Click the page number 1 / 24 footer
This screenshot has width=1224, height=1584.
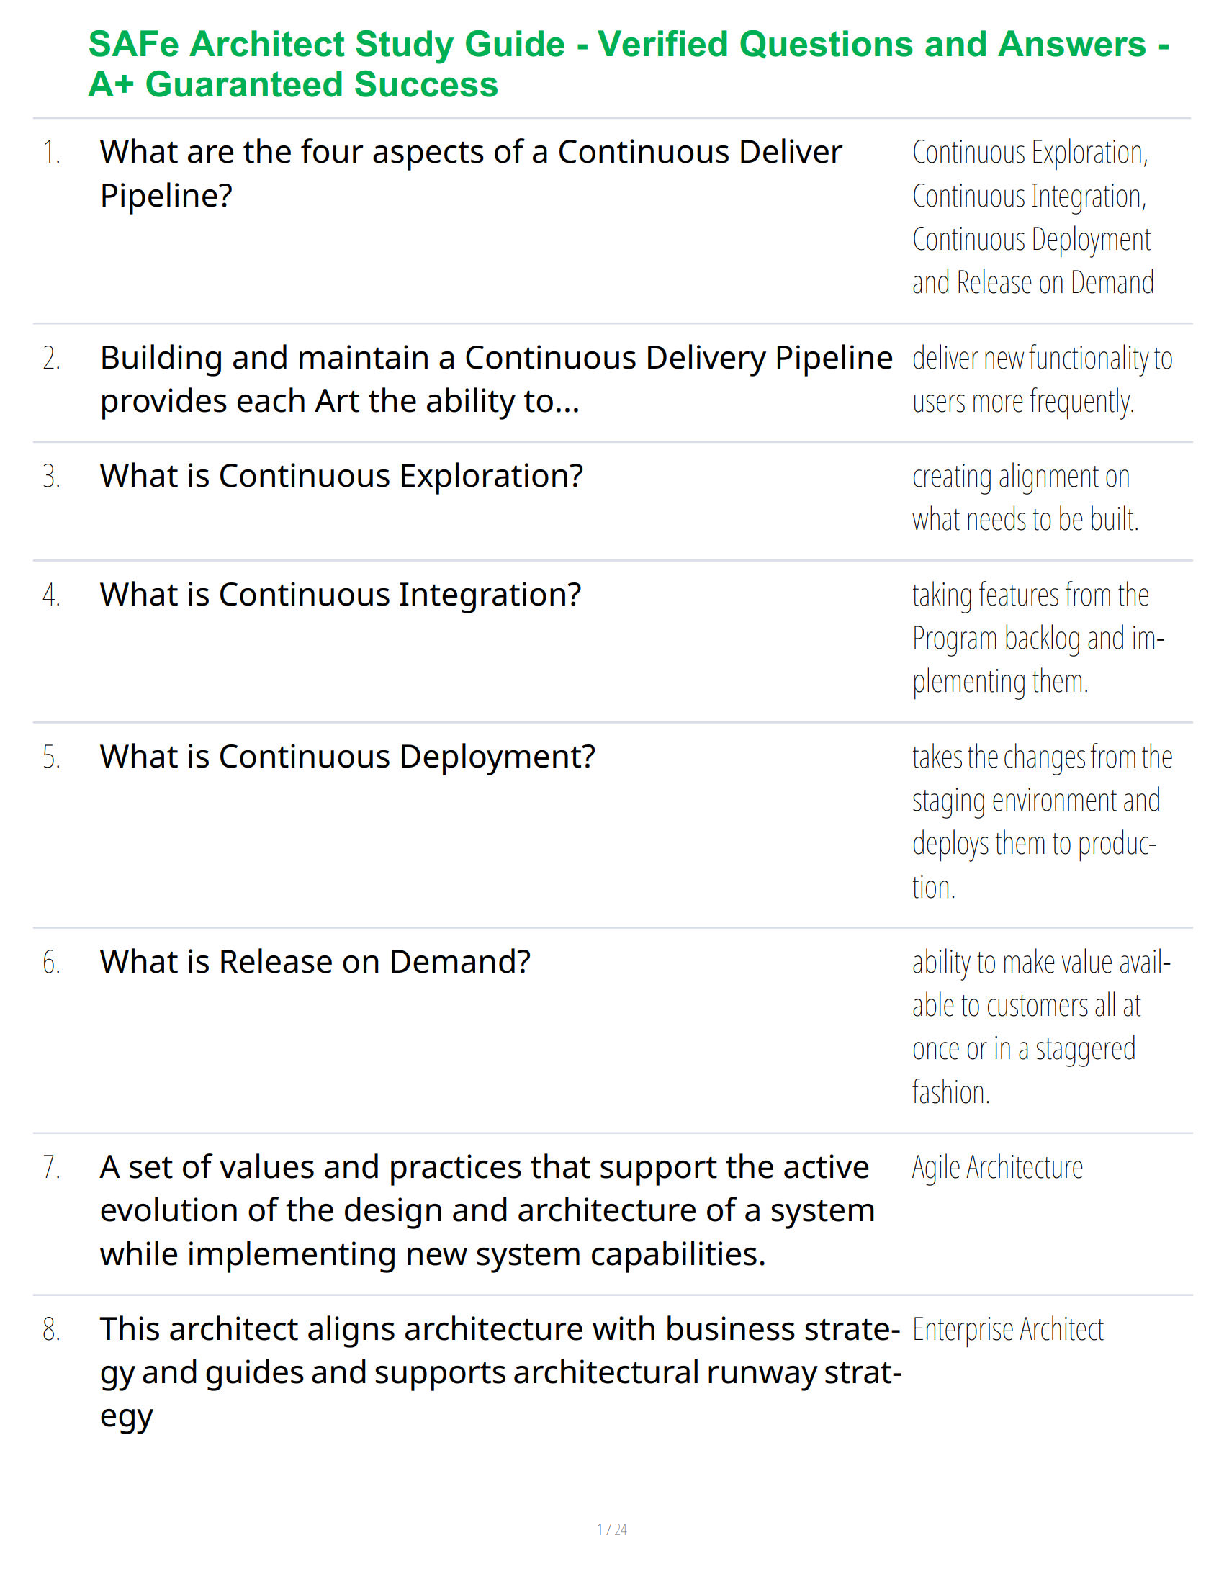coord(612,1529)
